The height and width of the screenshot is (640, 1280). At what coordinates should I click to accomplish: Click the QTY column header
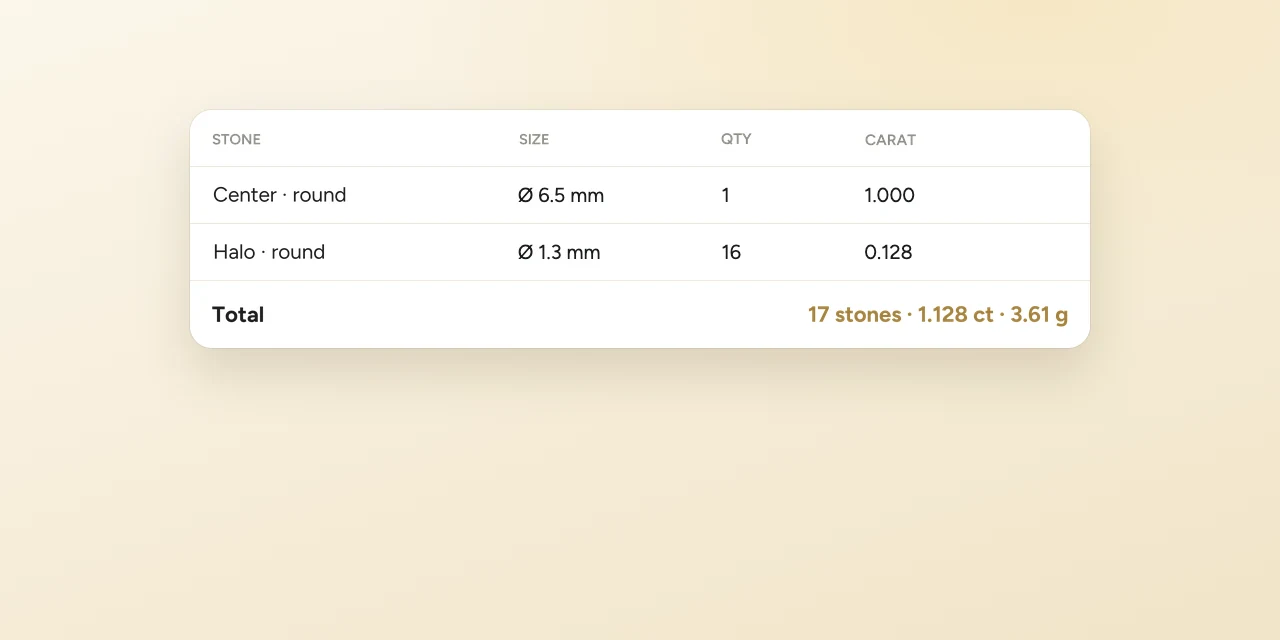736,139
